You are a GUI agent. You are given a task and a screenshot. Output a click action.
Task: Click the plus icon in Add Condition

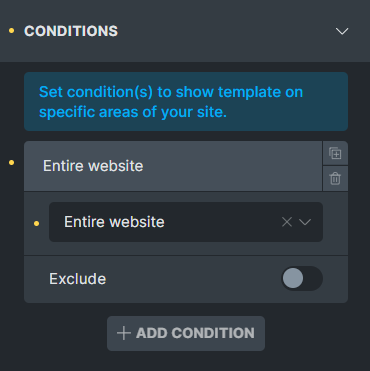click(124, 333)
